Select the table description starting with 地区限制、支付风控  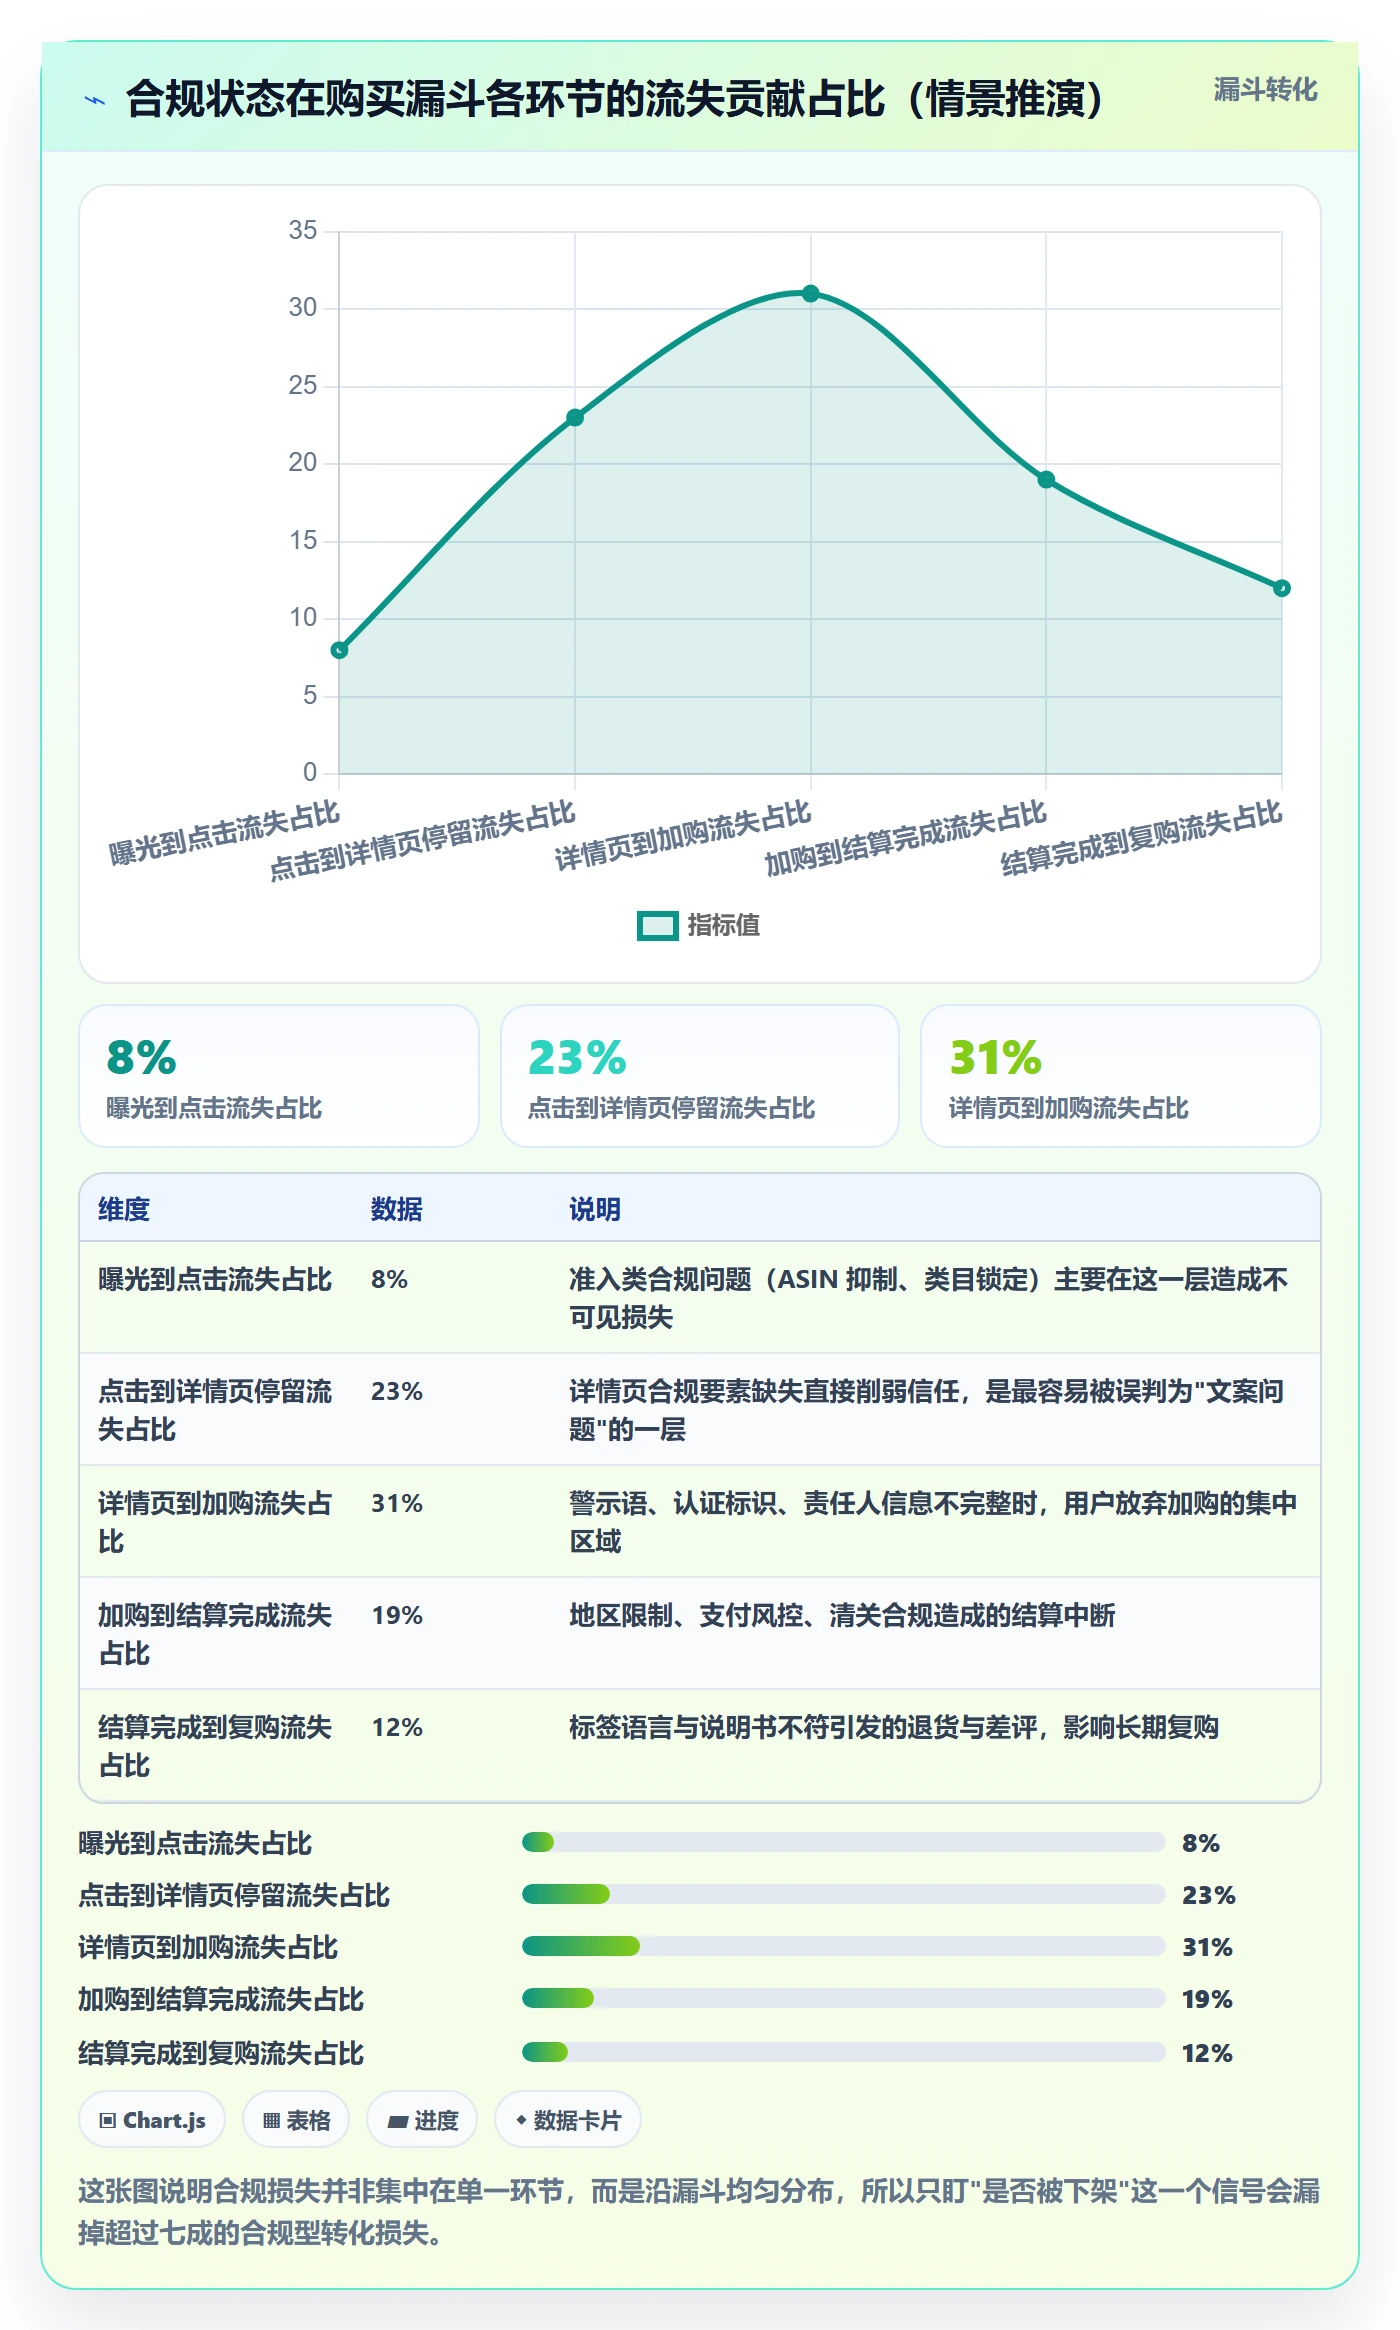(x=842, y=1615)
